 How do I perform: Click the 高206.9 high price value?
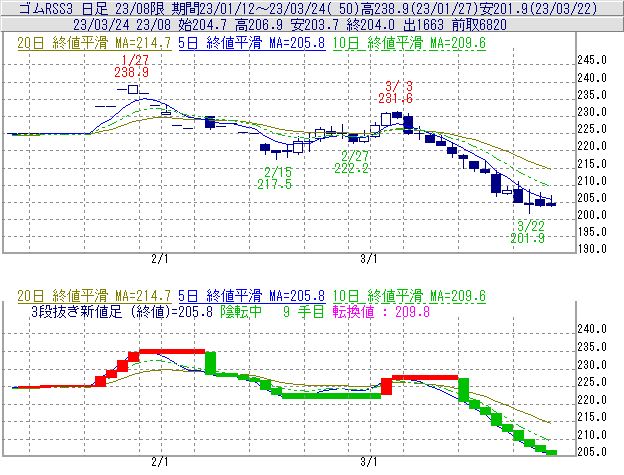259,25
